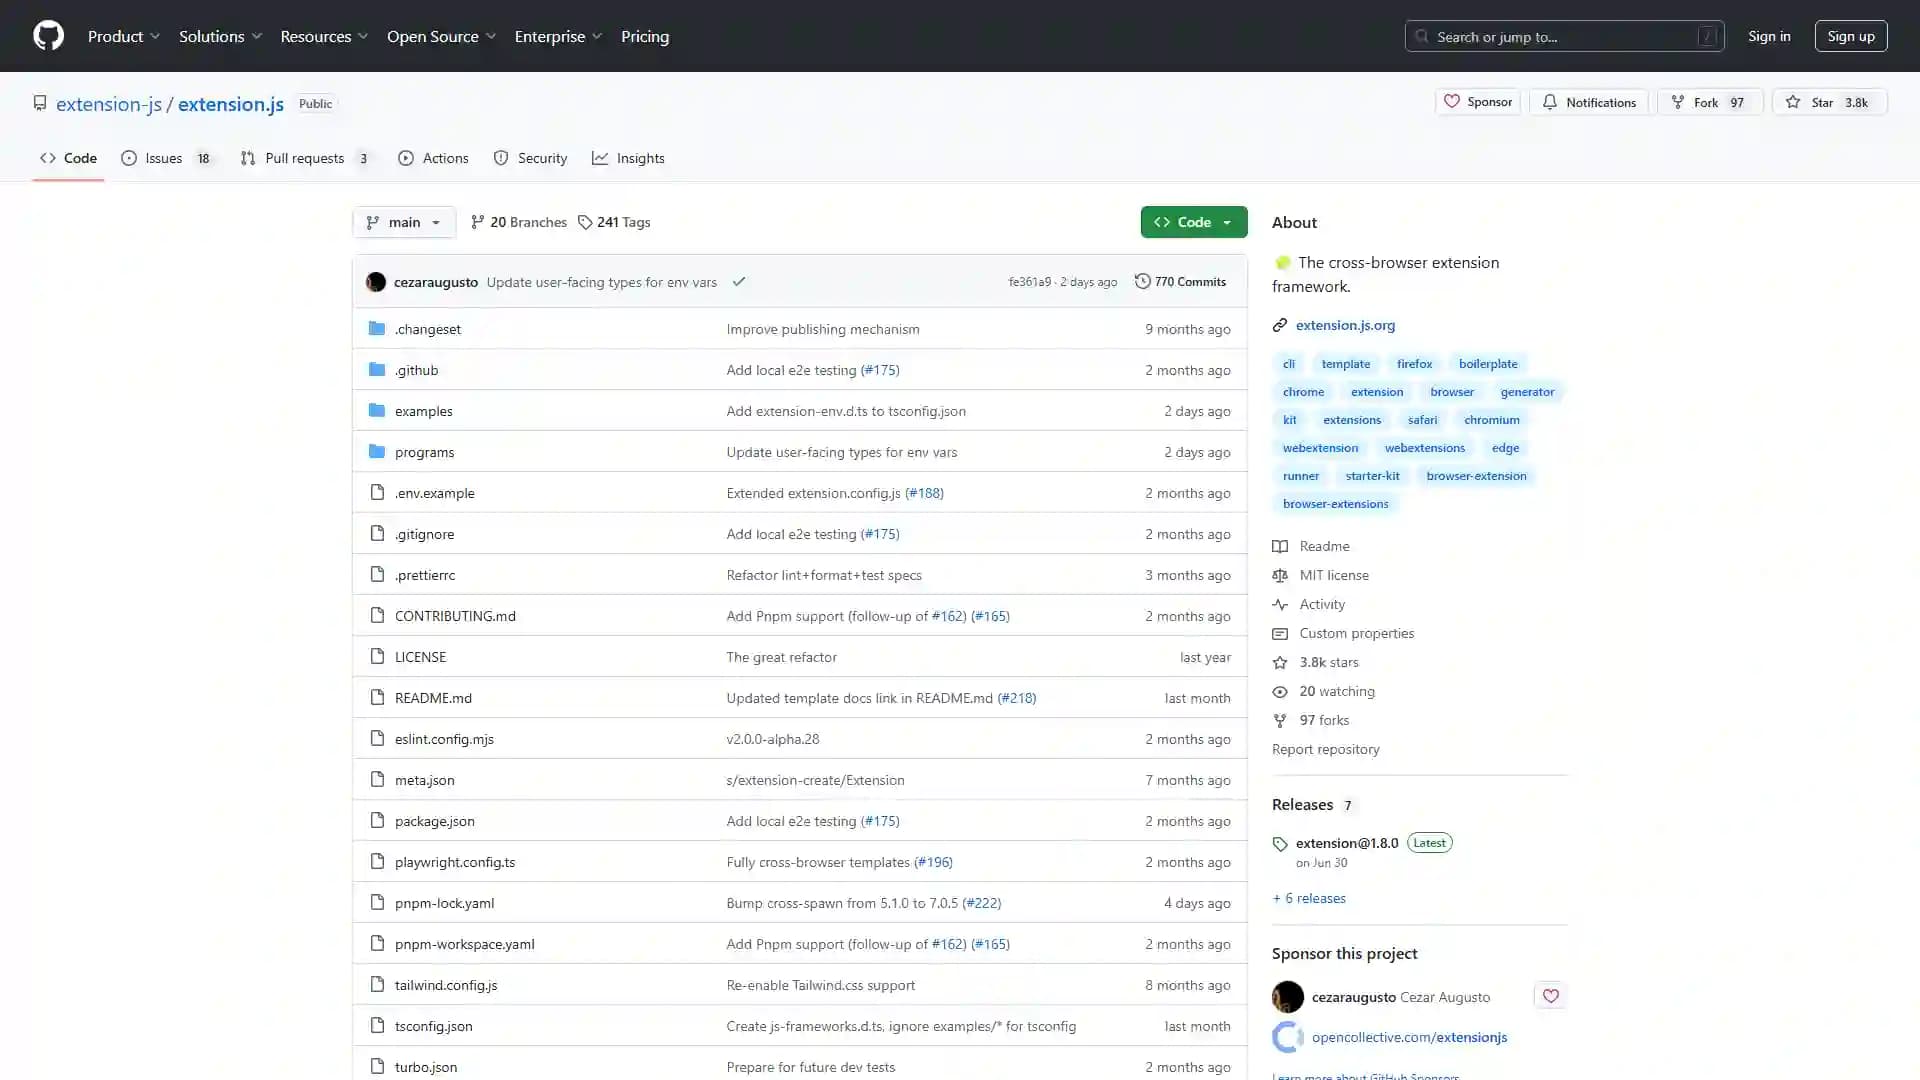Click the book icon beside Readme
Image resolution: width=1920 pixels, height=1080 pixels.
coord(1280,546)
